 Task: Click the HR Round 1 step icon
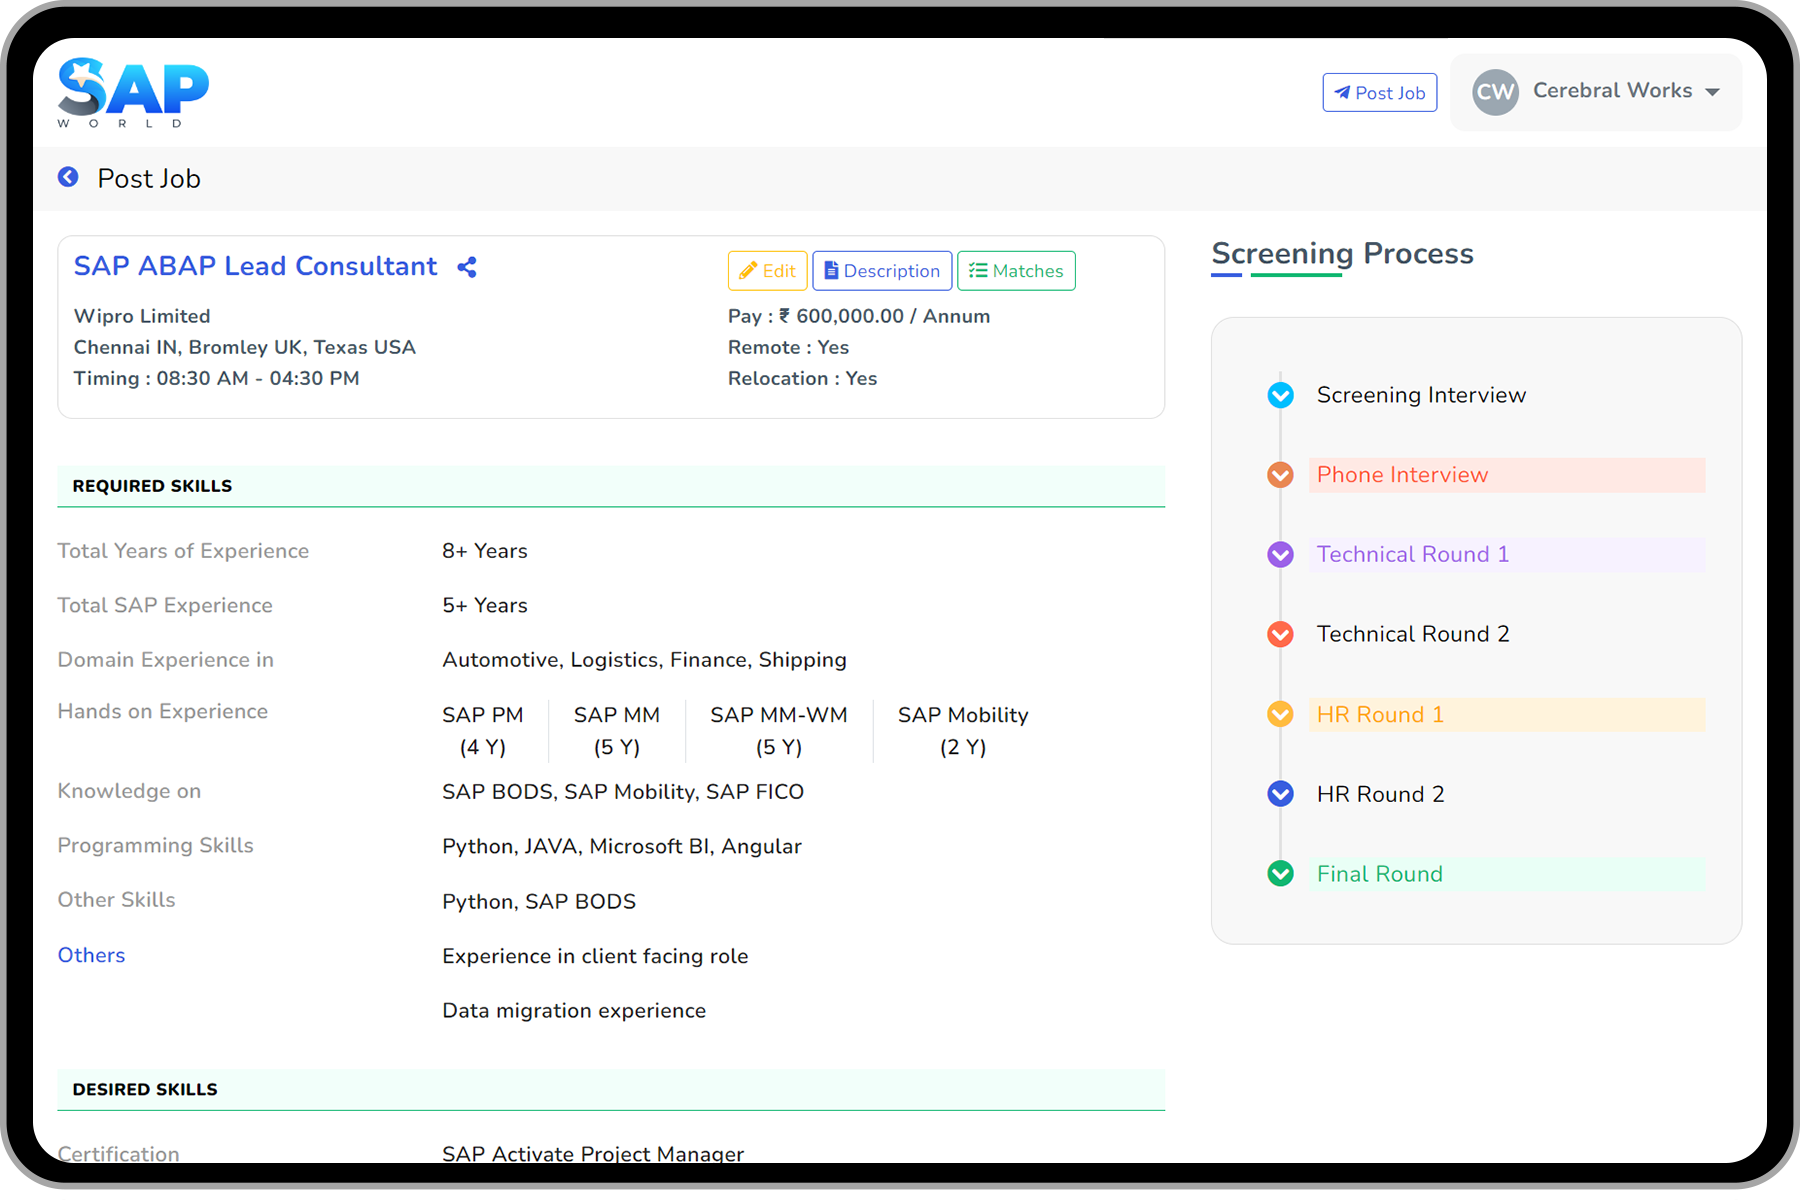click(x=1280, y=714)
